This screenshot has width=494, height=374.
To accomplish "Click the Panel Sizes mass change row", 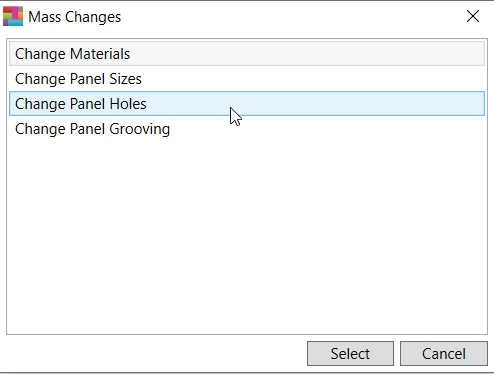I will tap(247, 79).
